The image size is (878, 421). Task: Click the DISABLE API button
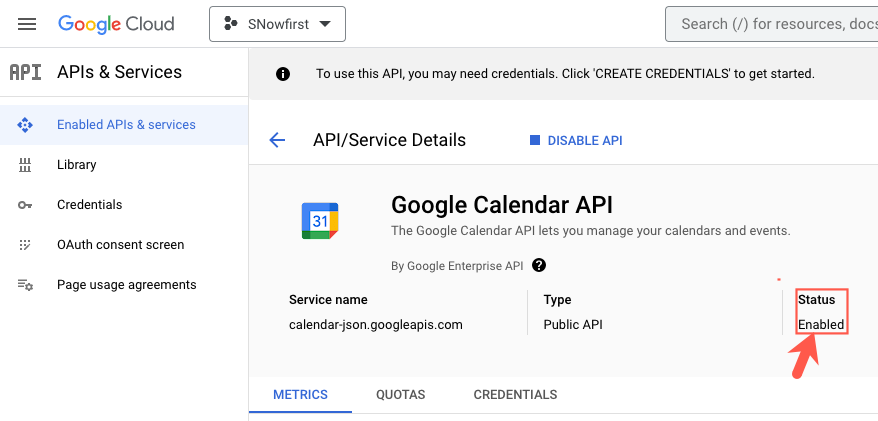[576, 141]
